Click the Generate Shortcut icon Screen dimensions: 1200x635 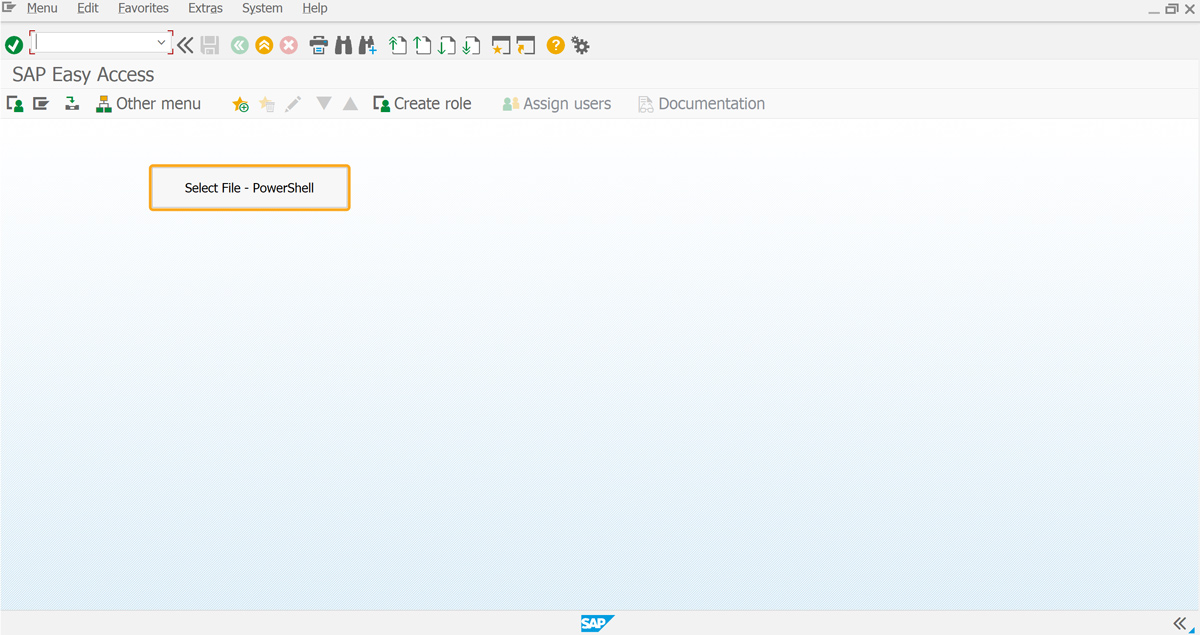click(526, 45)
